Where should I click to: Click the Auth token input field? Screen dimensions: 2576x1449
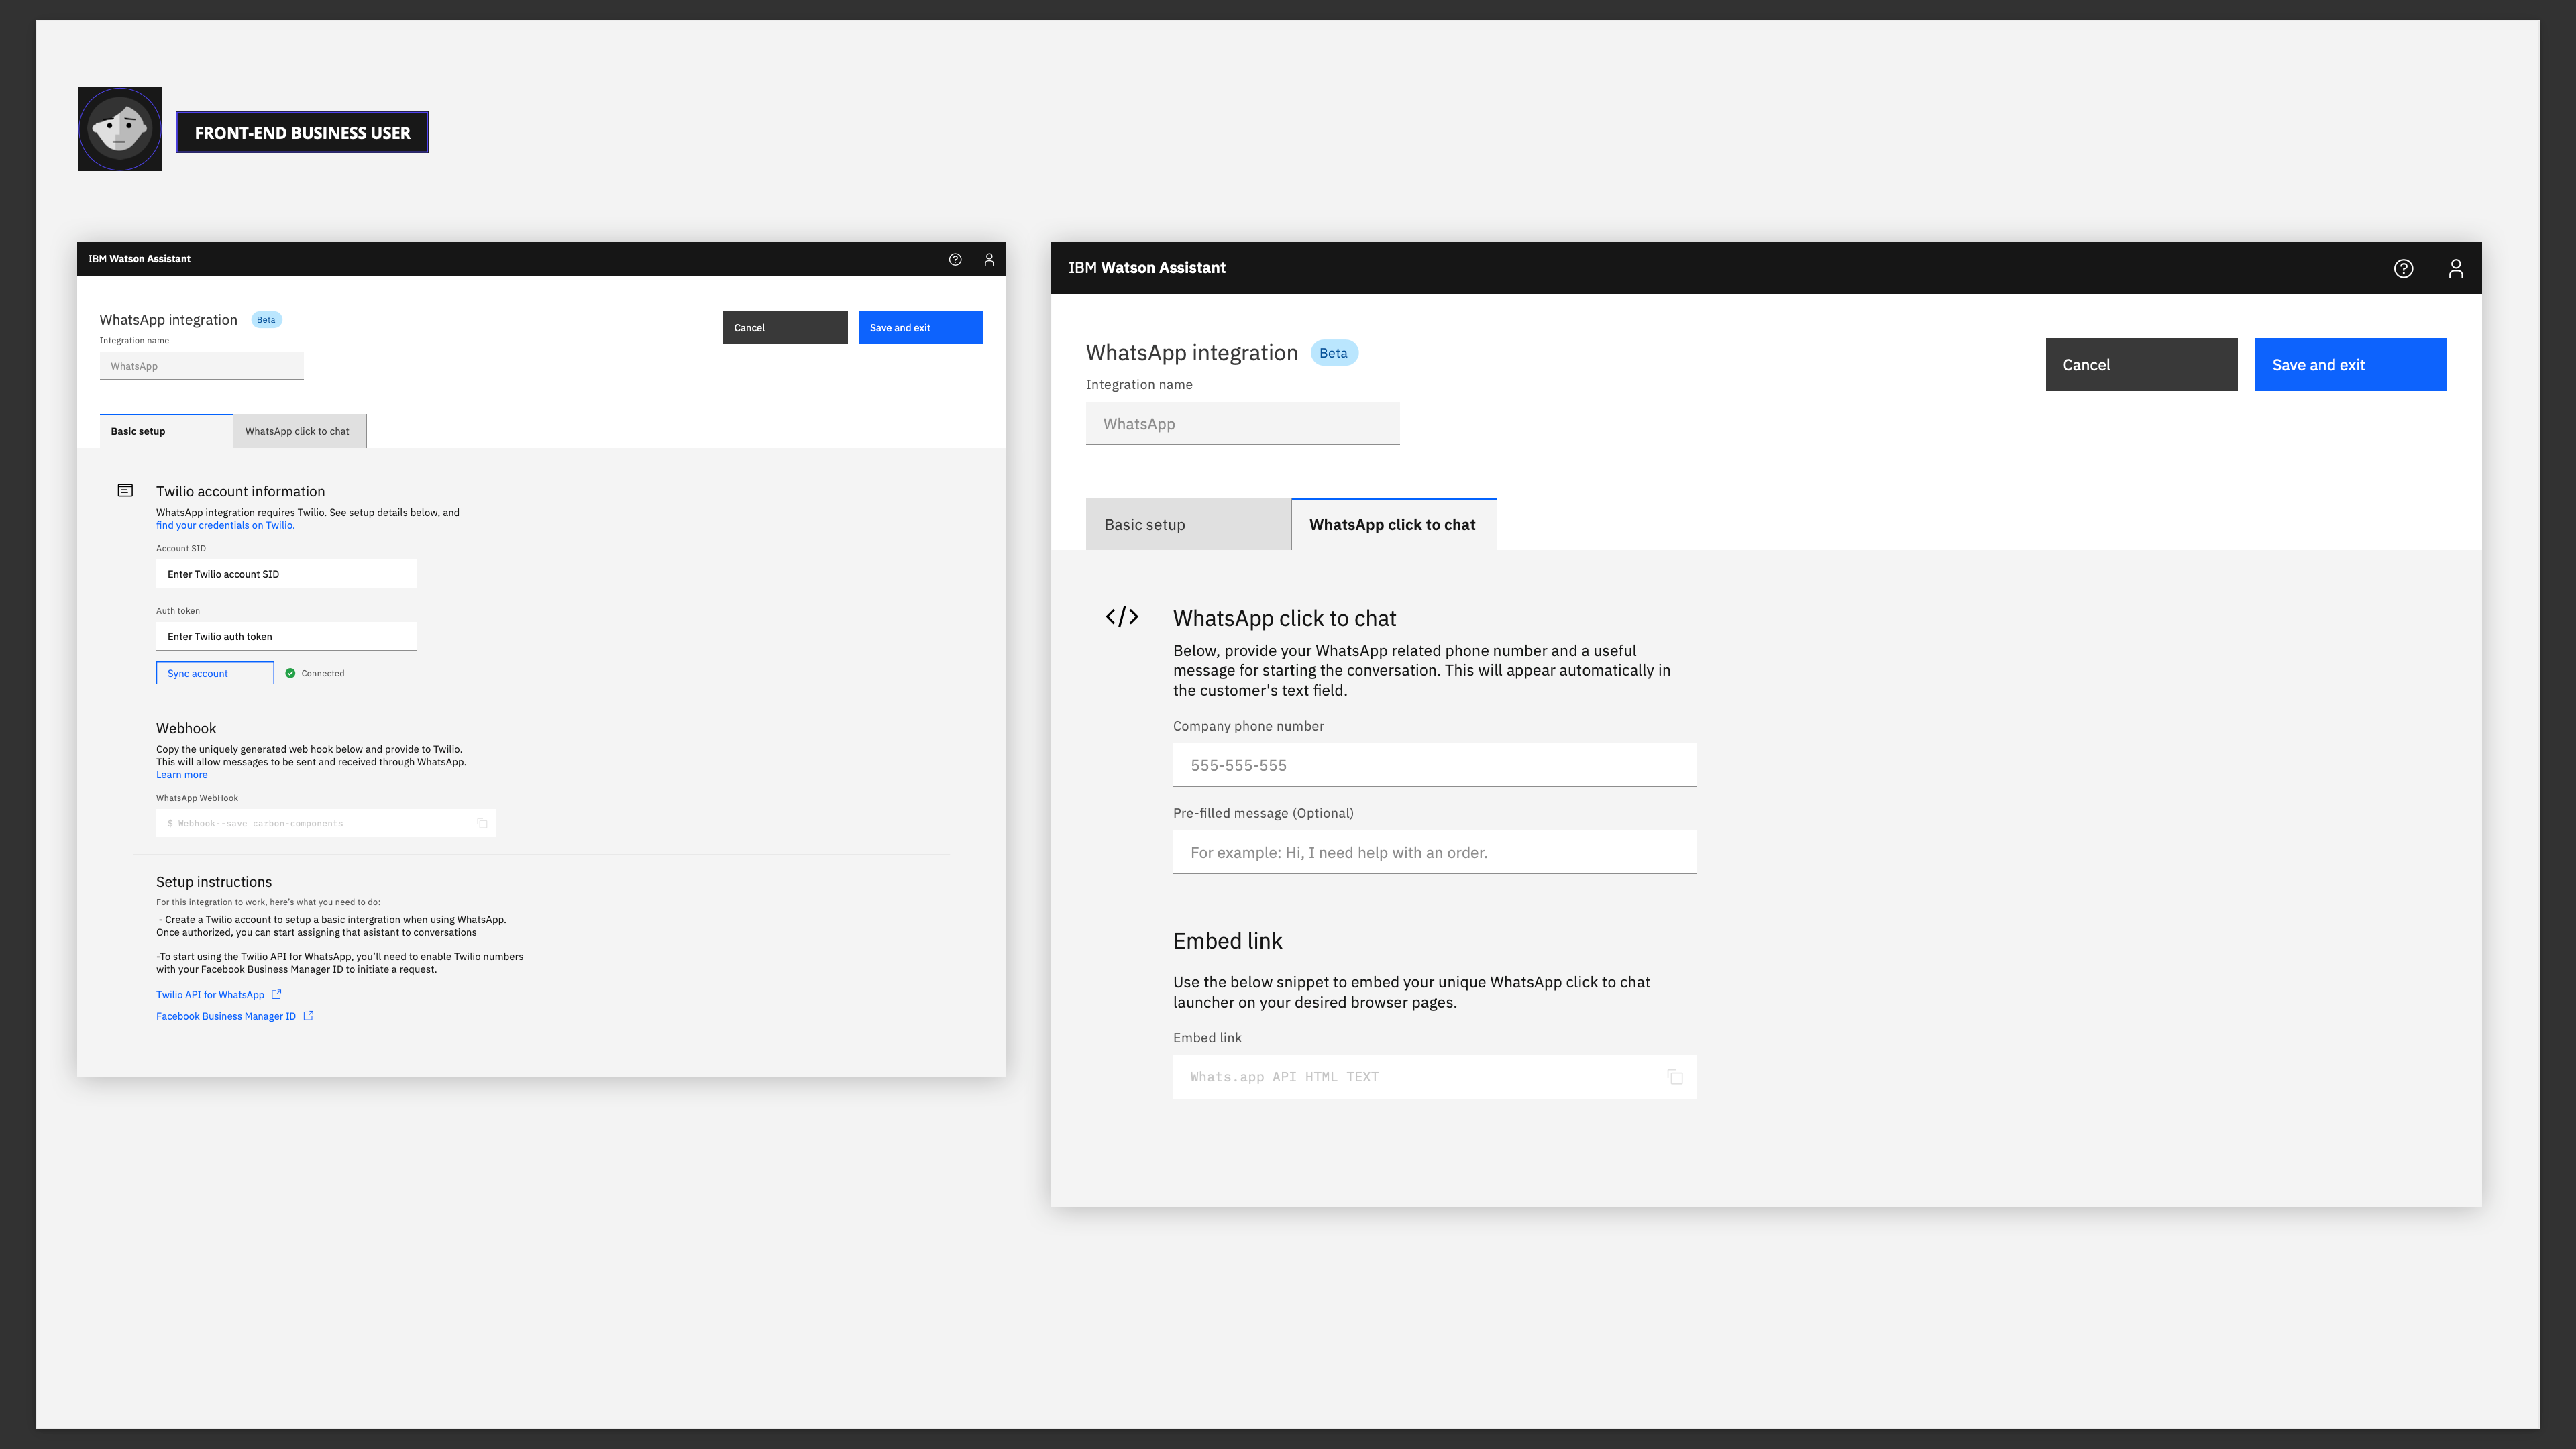pos(286,636)
